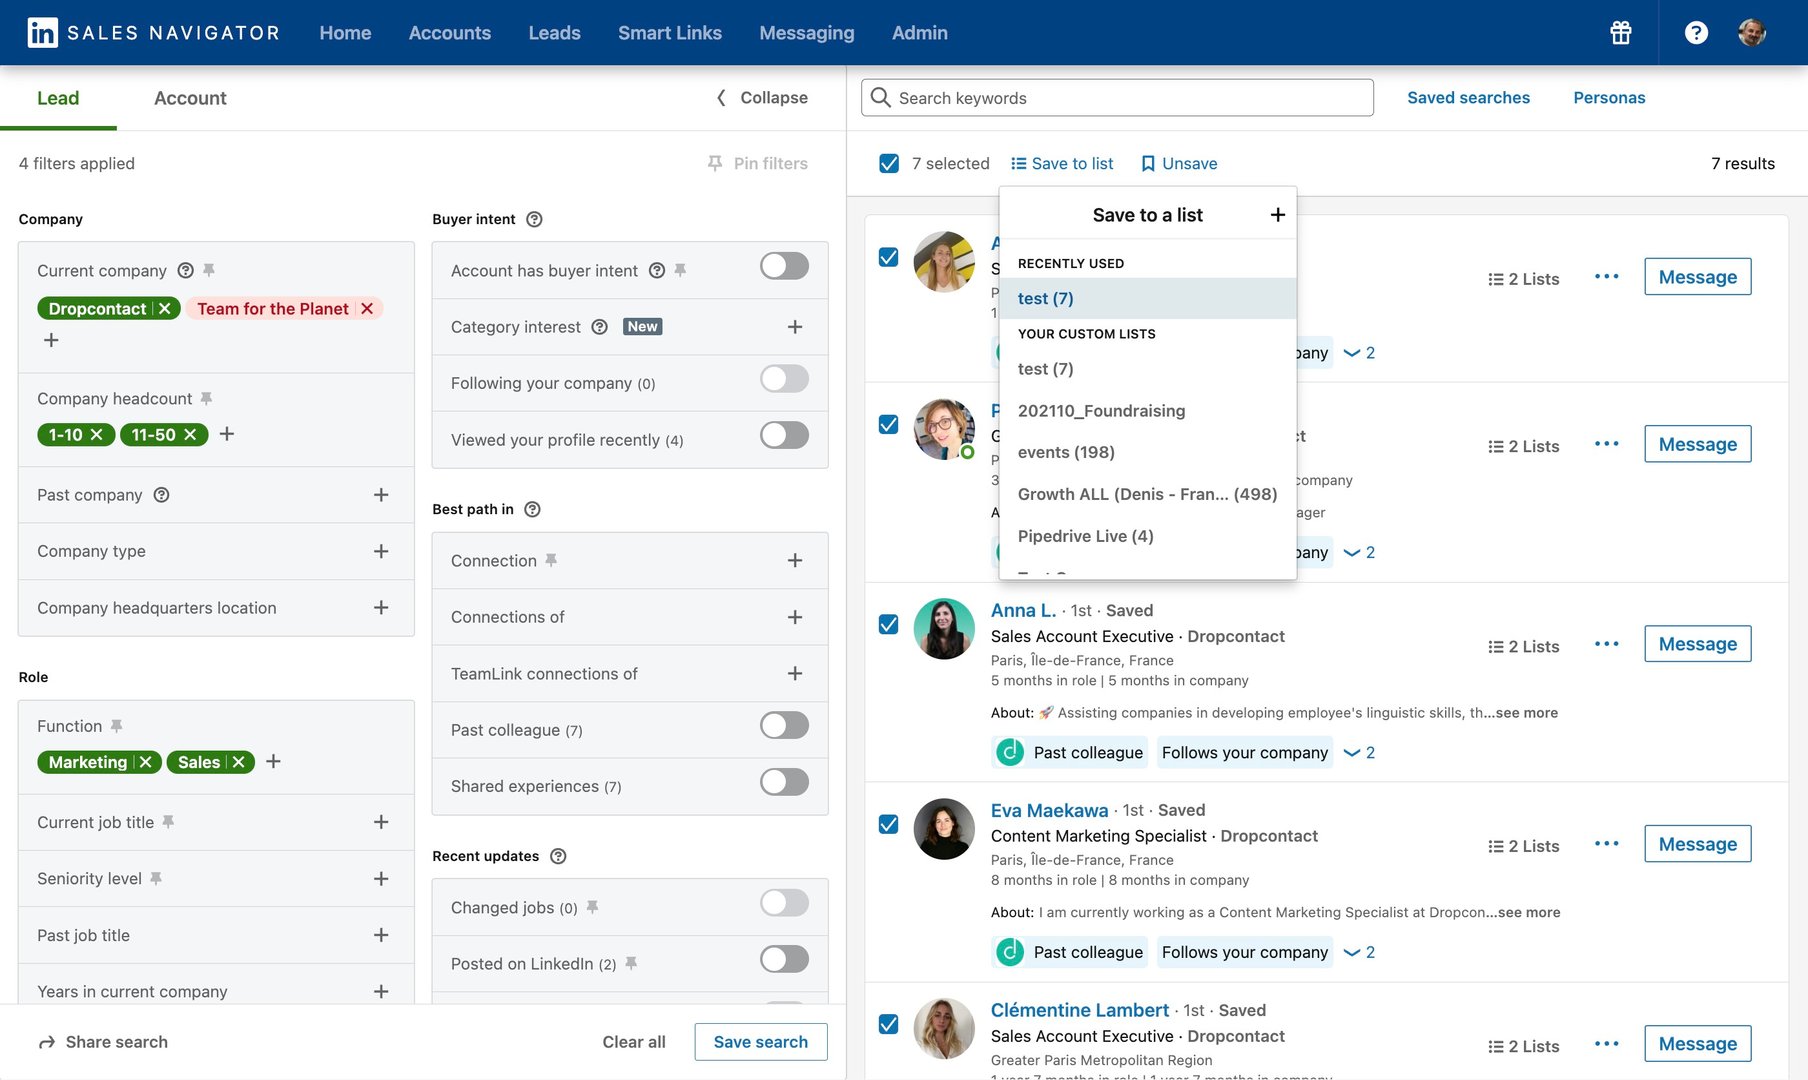Click the Save search button
This screenshot has height=1080, width=1808.
pyautogui.click(x=760, y=1042)
